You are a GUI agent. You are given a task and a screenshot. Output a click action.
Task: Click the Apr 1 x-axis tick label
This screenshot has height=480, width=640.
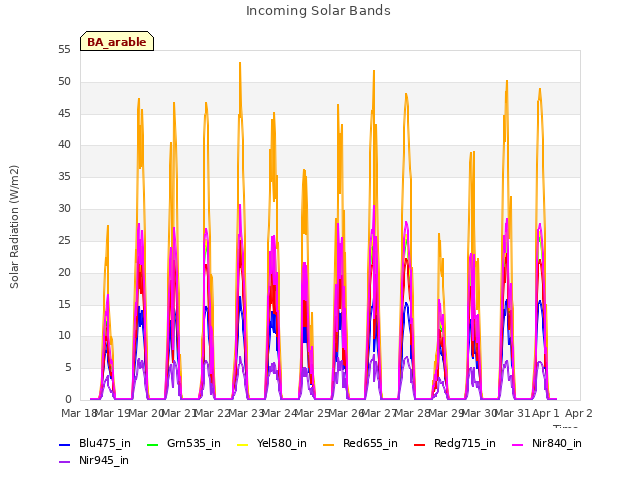coord(546,413)
